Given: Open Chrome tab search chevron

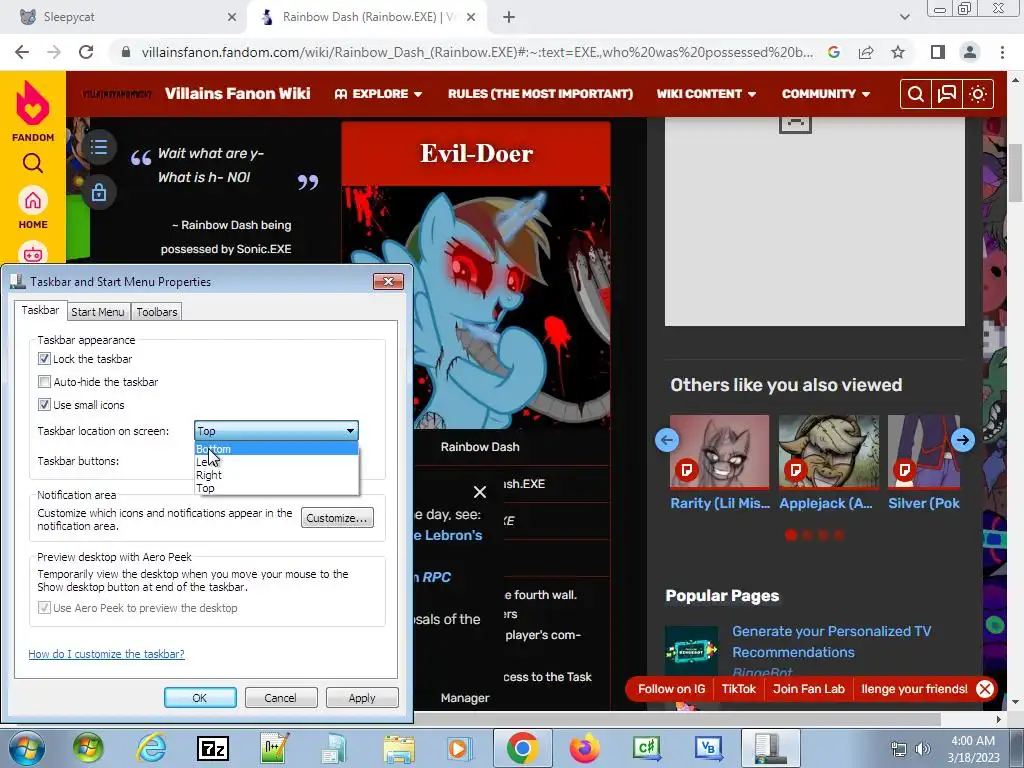Looking at the screenshot, I should pos(904,17).
